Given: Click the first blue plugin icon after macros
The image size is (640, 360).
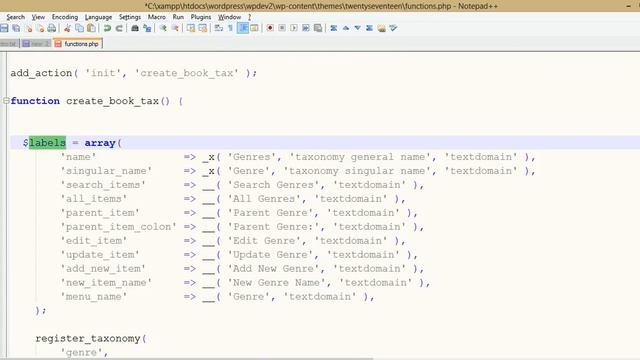Looking at the screenshot, I should pos(333,28).
